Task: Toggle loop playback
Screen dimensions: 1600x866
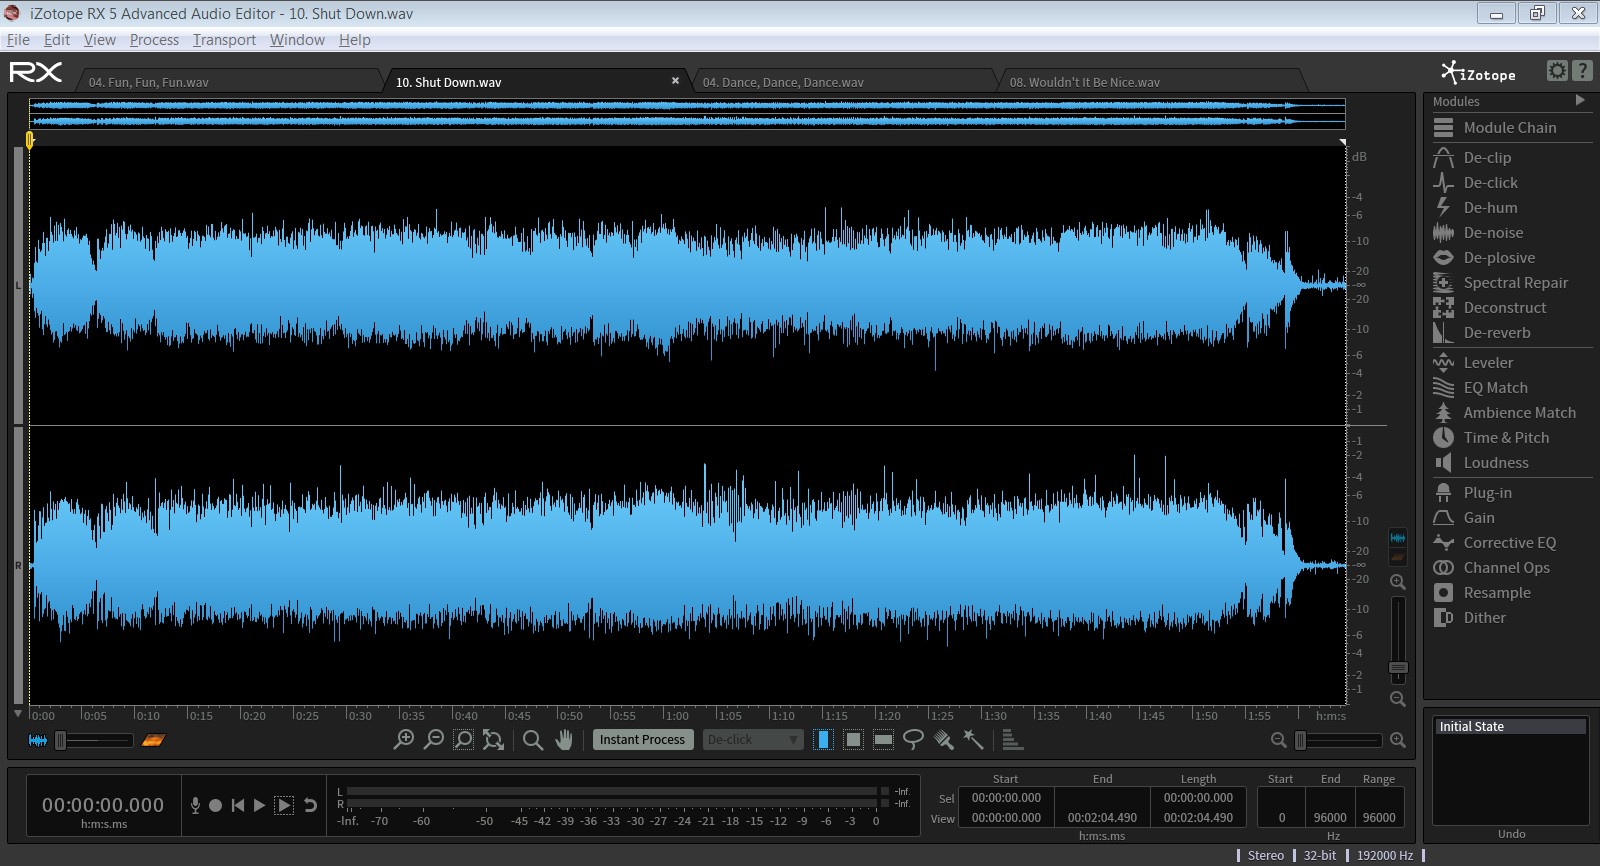Action: click(x=311, y=805)
